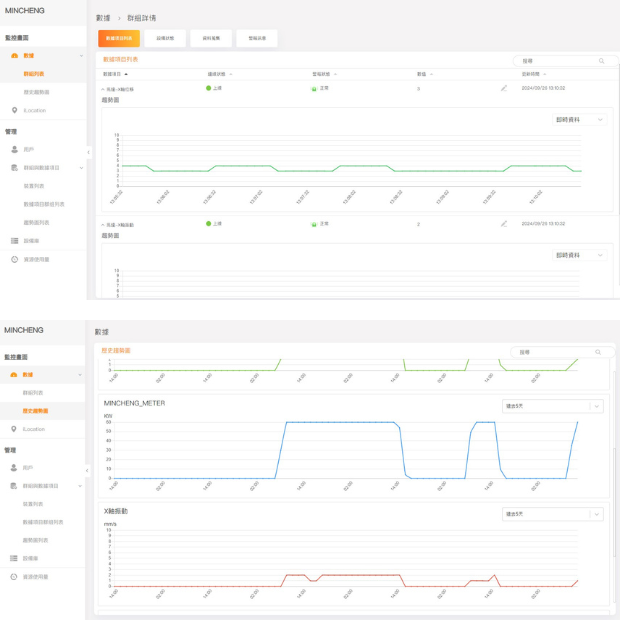Click the iLocation pin icon on the 歷史趨勢圖 page sidebar

[x=14, y=429]
